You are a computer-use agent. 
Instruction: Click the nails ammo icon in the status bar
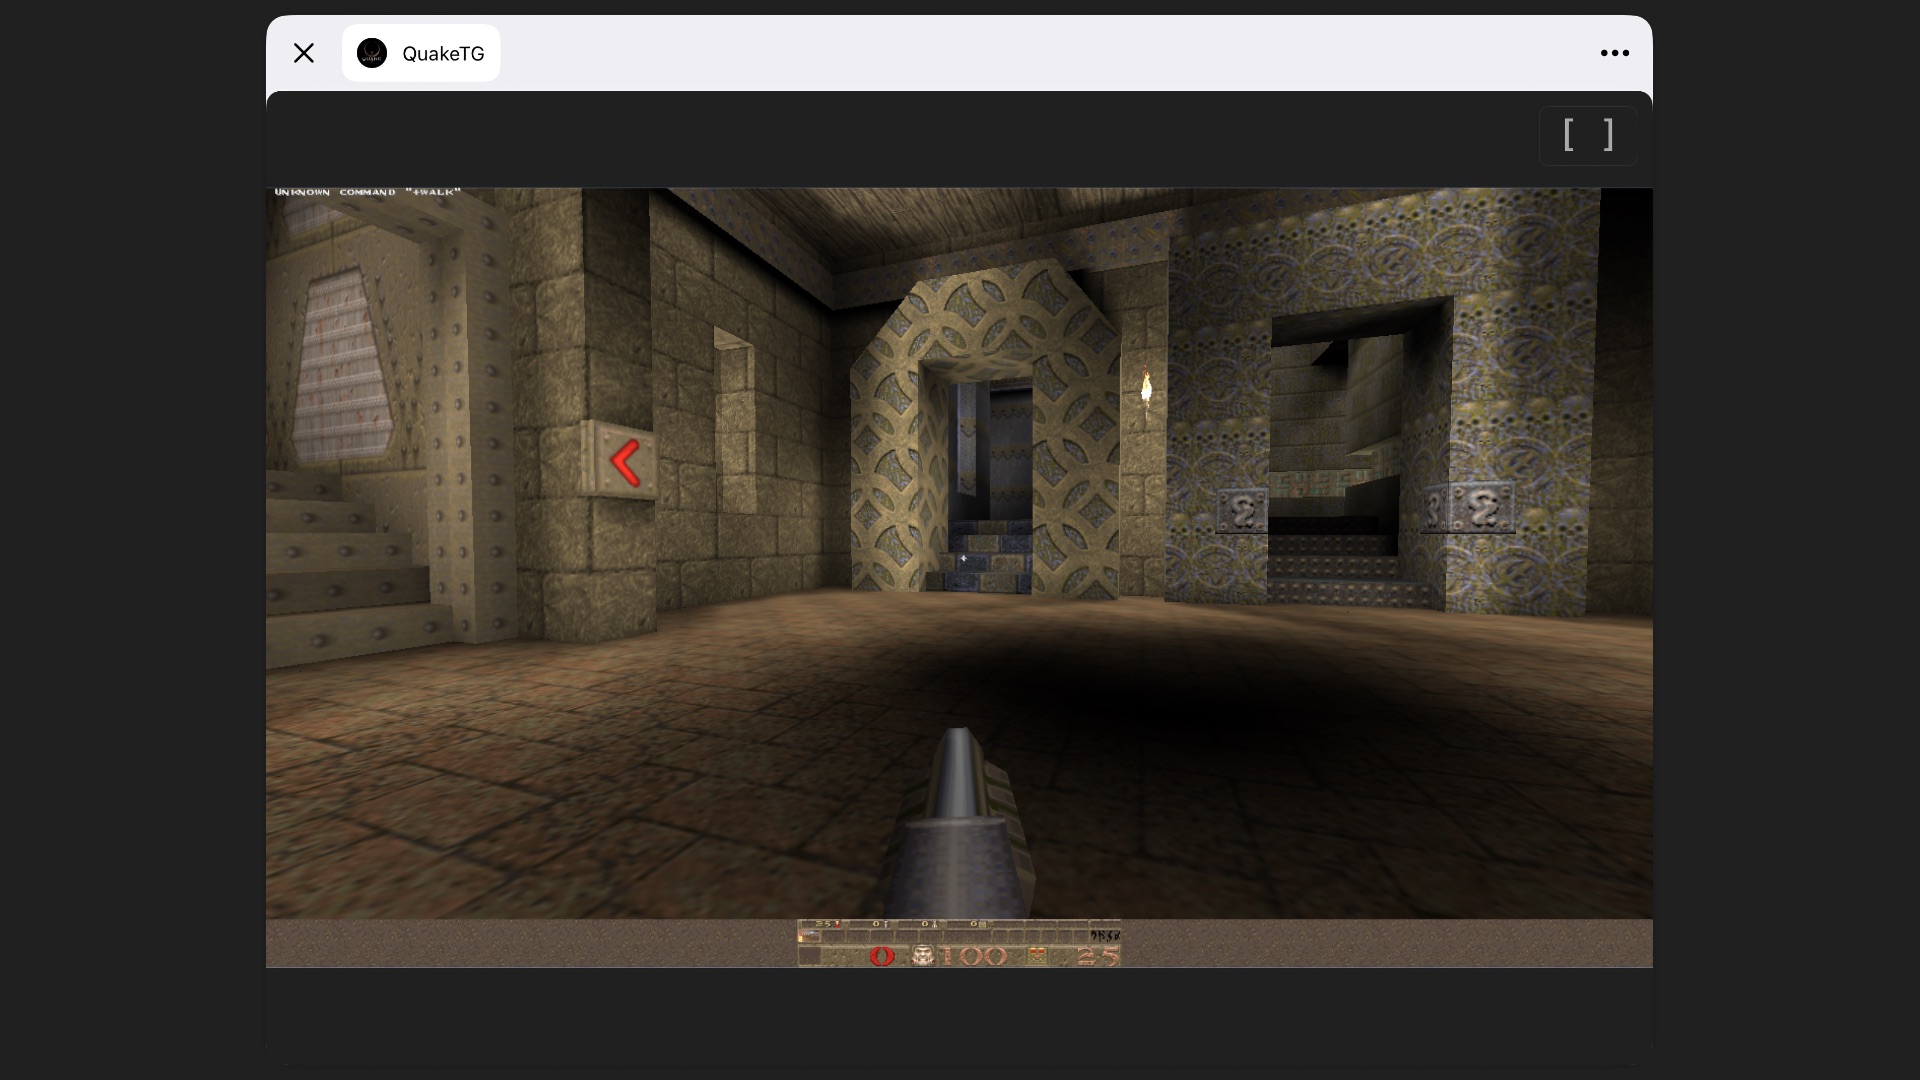pos(888,925)
